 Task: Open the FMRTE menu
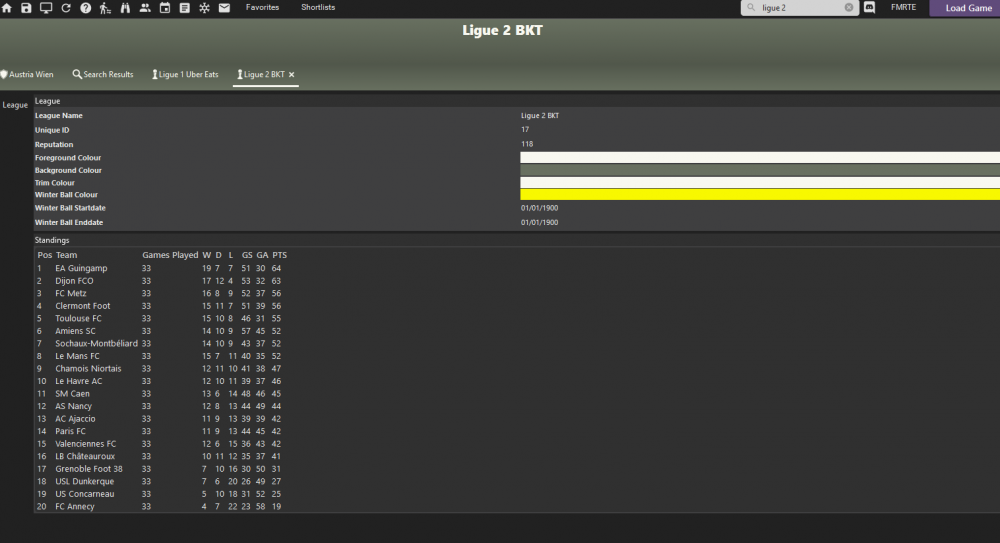tap(903, 8)
